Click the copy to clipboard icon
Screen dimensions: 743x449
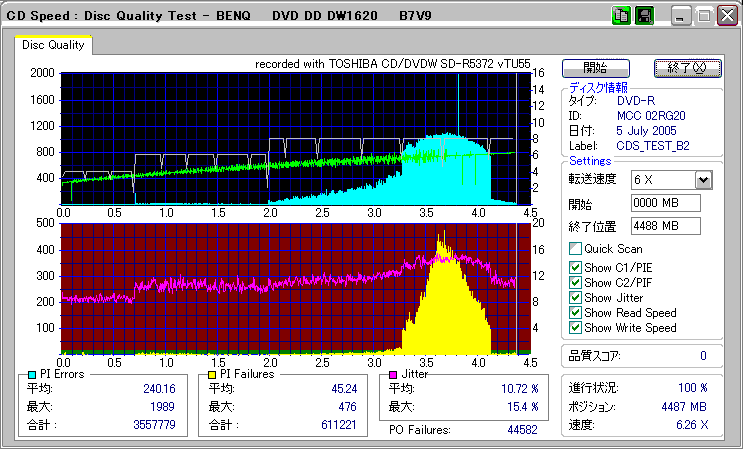pyautogui.click(x=620, y=16)
